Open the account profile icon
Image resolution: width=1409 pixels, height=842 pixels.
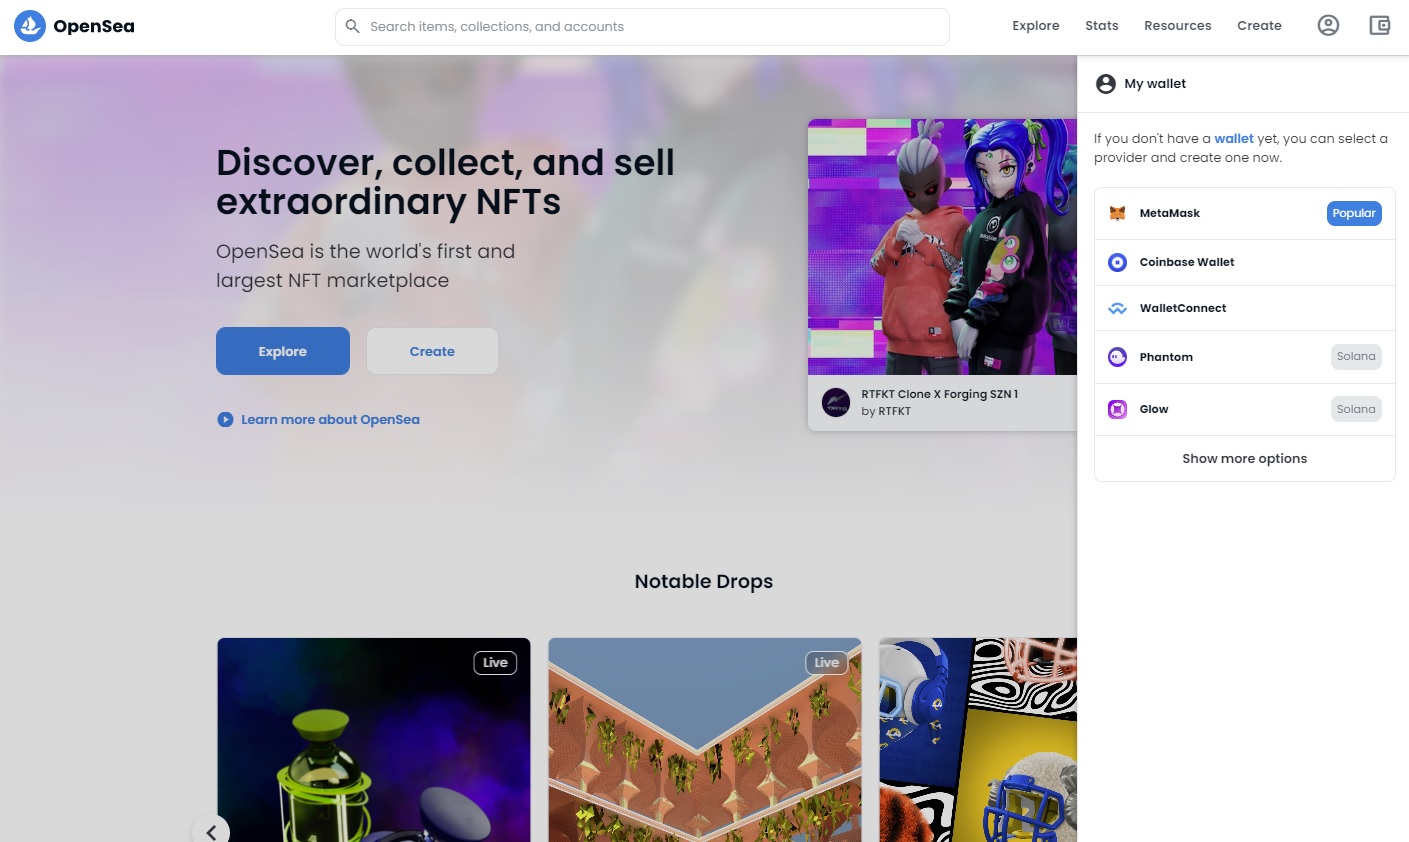click(1328, 25)
